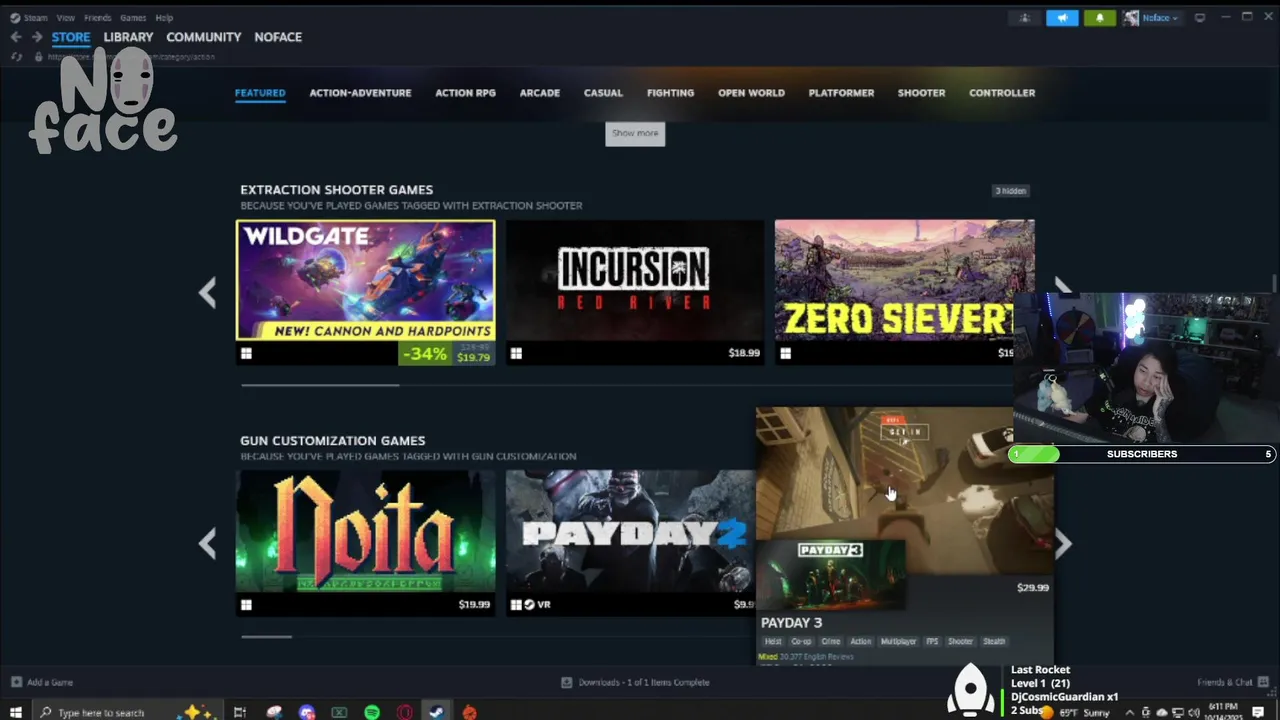Image resolution: width=1280 pixels, height=720 pixels.
Task: Open Downloads status in the bottom bar
Action: click(635, 683)
